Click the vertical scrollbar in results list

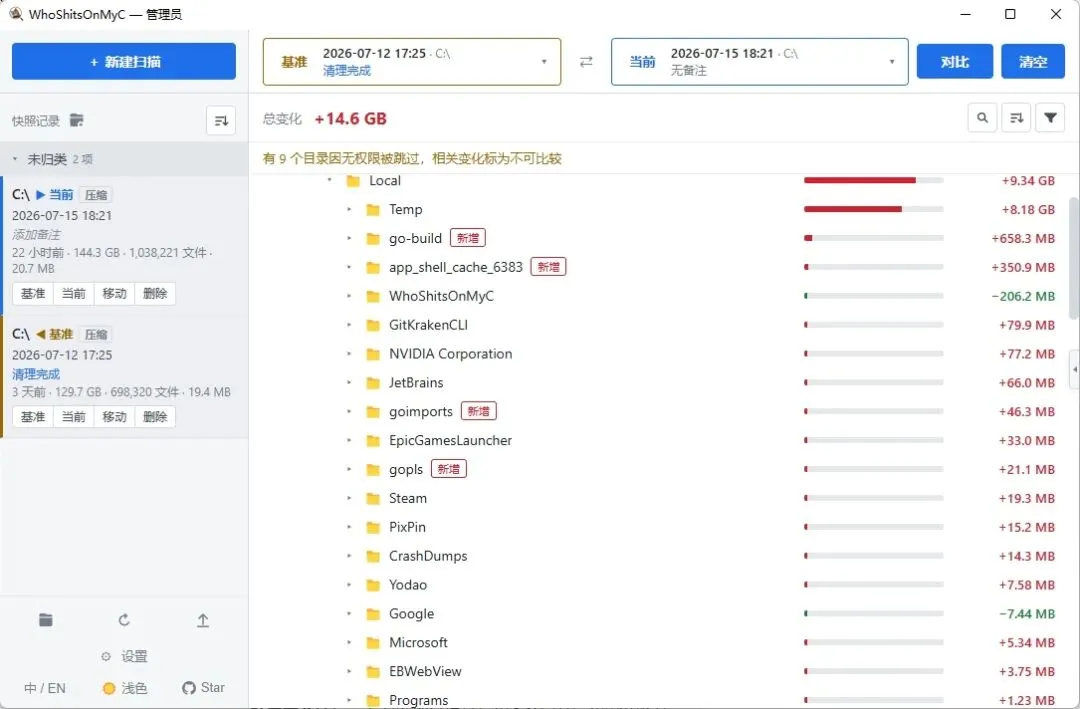(1074, 258)
